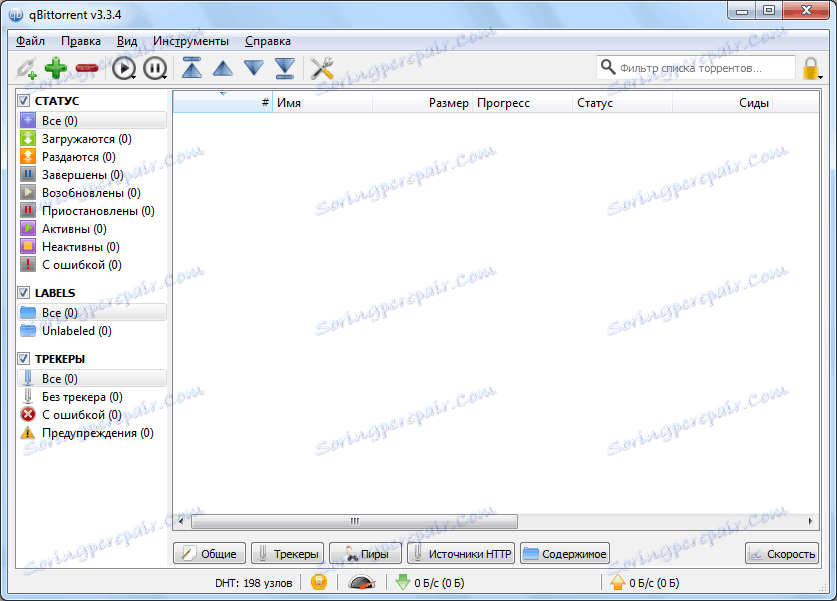Open the lock icon dropdown arrow
The width and height of the screenshot is (837, 601).
820,77
